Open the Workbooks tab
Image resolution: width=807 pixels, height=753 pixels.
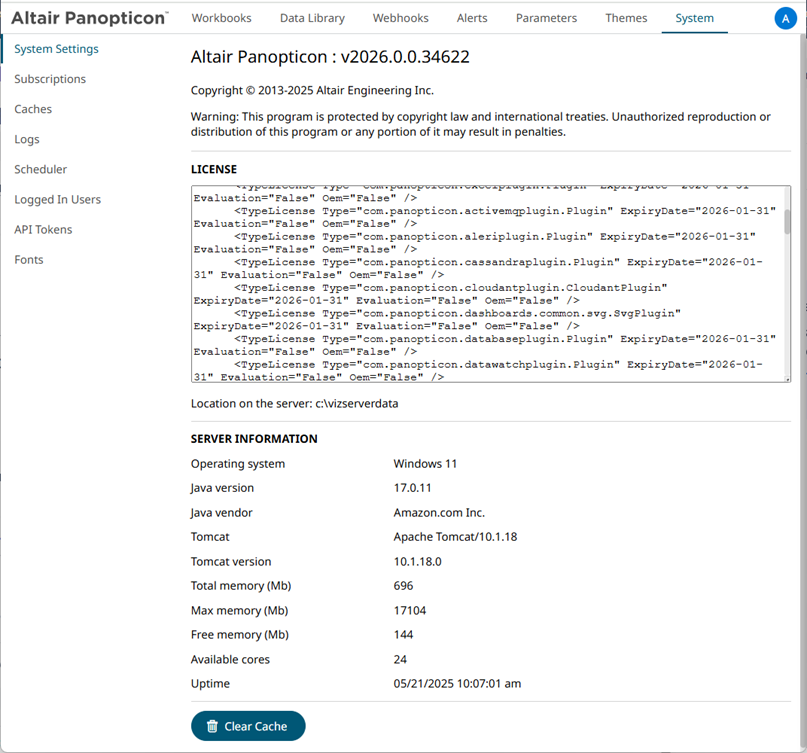(x=221, y=18)
